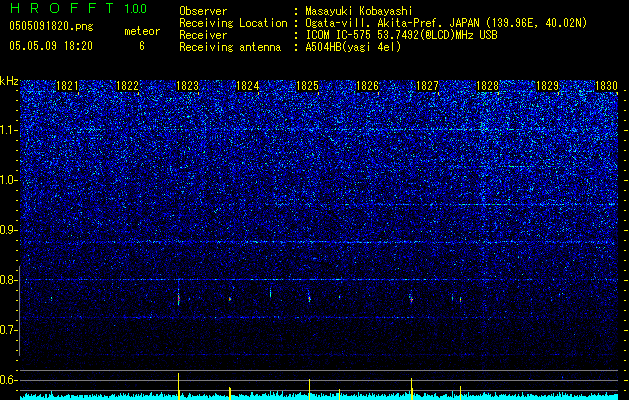Screen dimensions: 629x400
Task: Click the meteor count value 6
Action: click(142, 46)
